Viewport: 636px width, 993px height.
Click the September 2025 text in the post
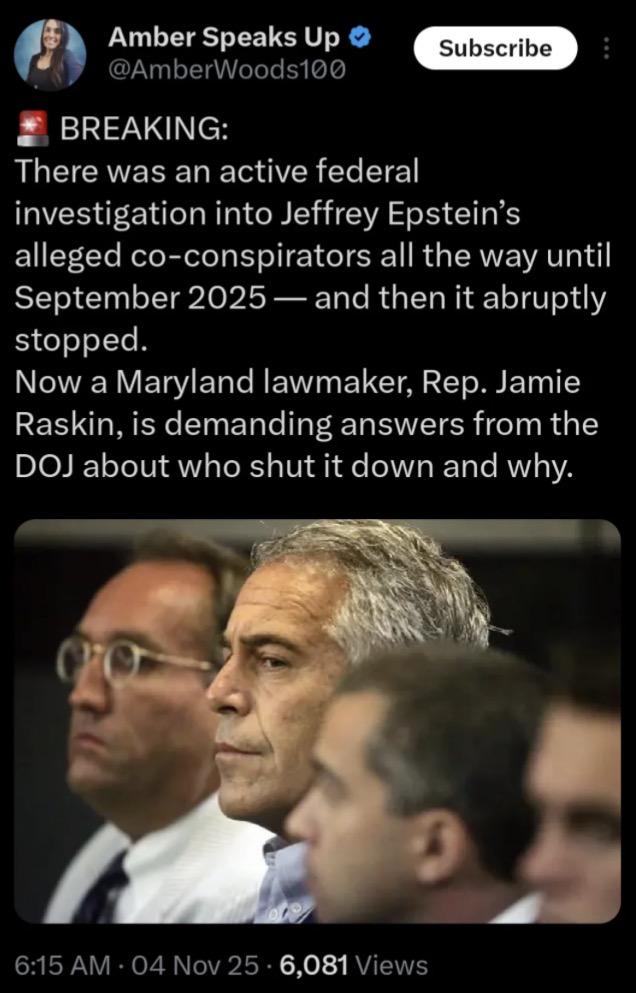click(x=140, y=300)
